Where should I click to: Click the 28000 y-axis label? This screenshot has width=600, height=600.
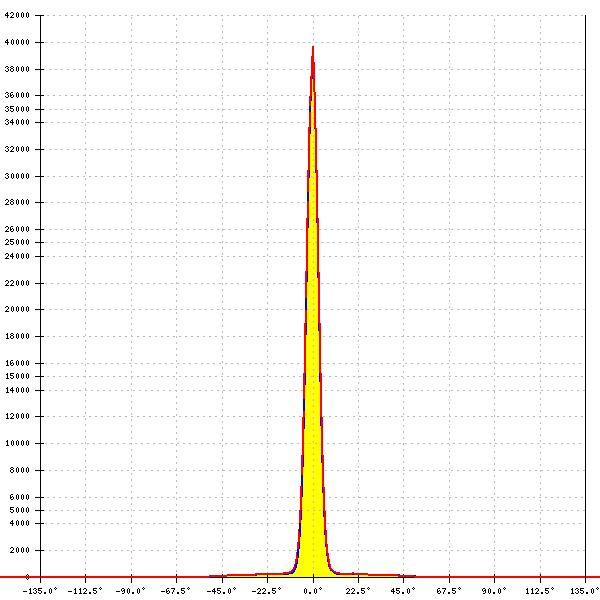[x=17, y=202]
